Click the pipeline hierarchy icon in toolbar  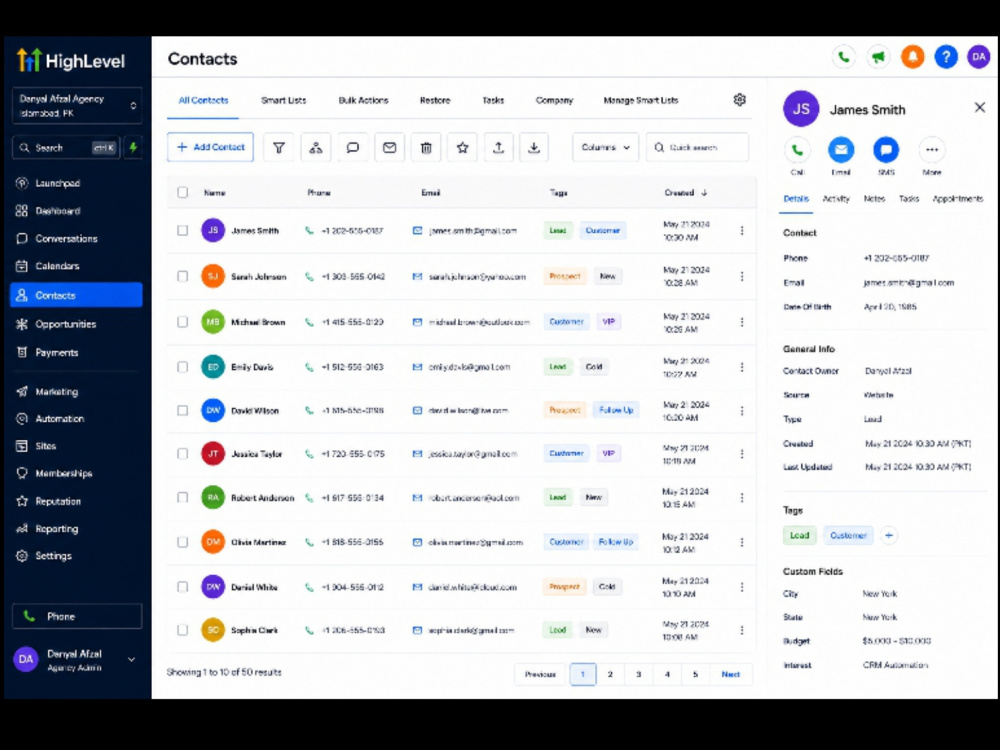316,147
